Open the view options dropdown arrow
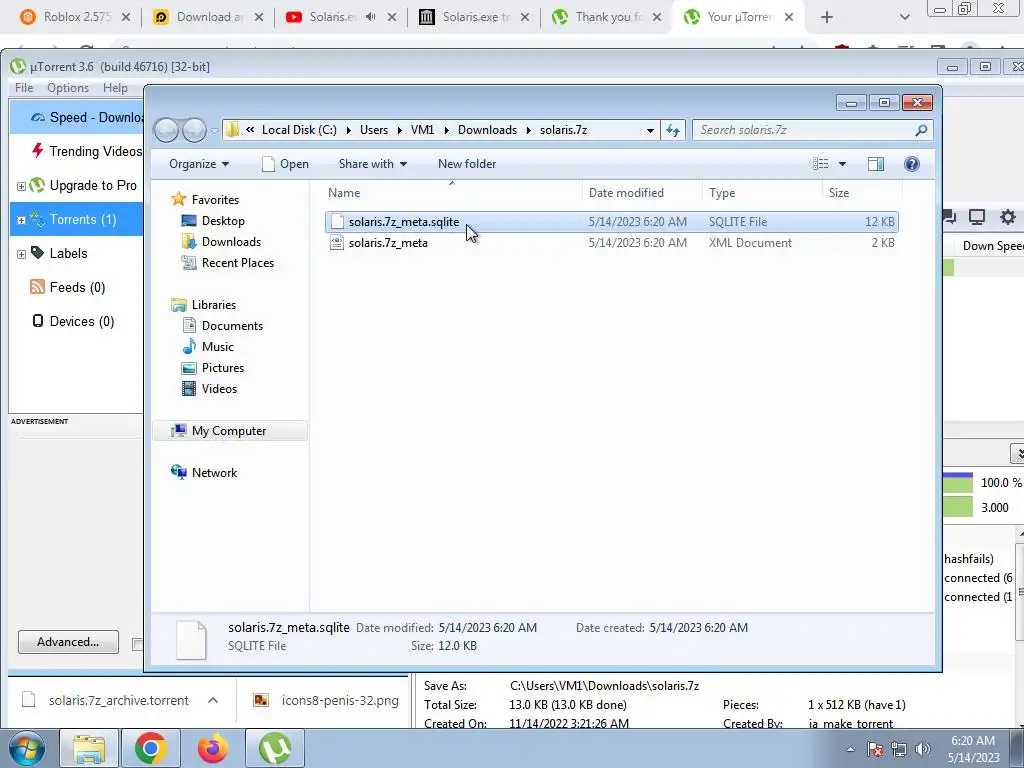Screen dimensions: 1024x768 pos(842,164)
